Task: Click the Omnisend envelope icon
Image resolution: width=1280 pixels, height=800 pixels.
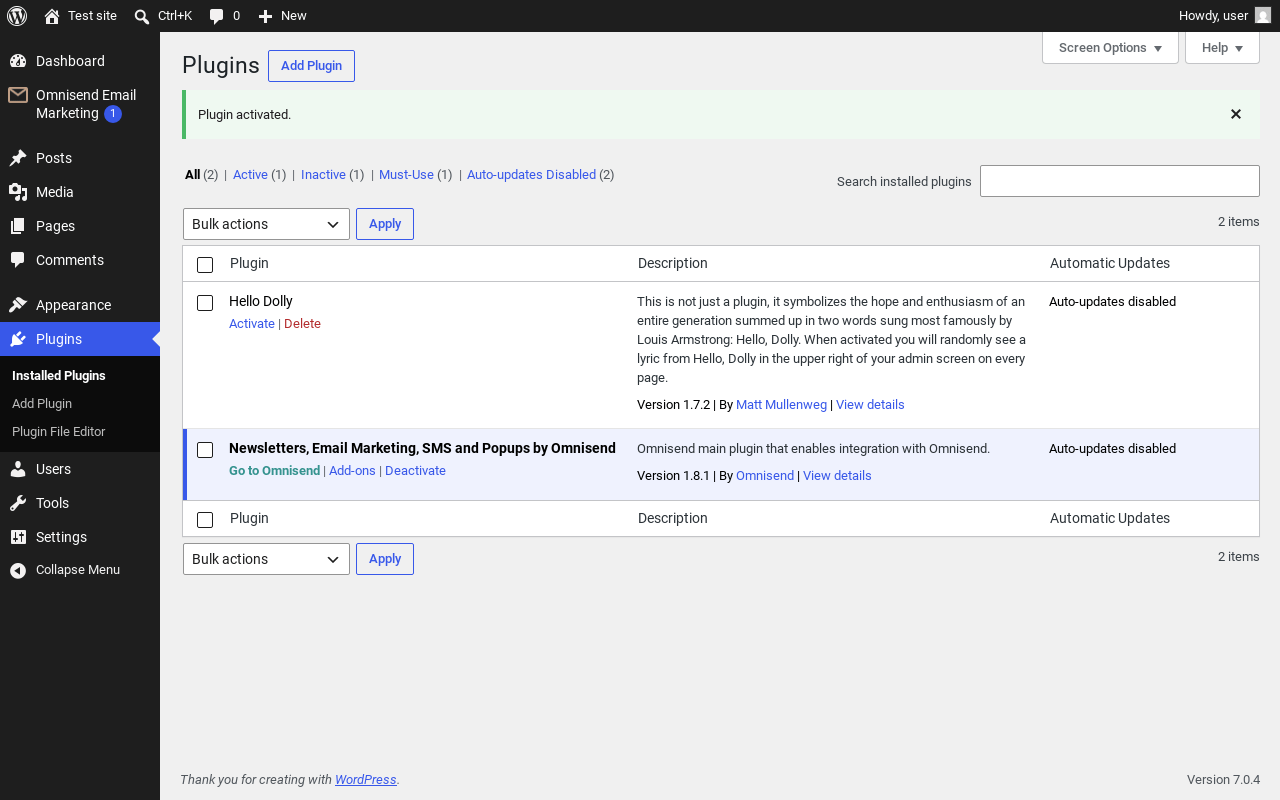Action: tap(18, 95)
